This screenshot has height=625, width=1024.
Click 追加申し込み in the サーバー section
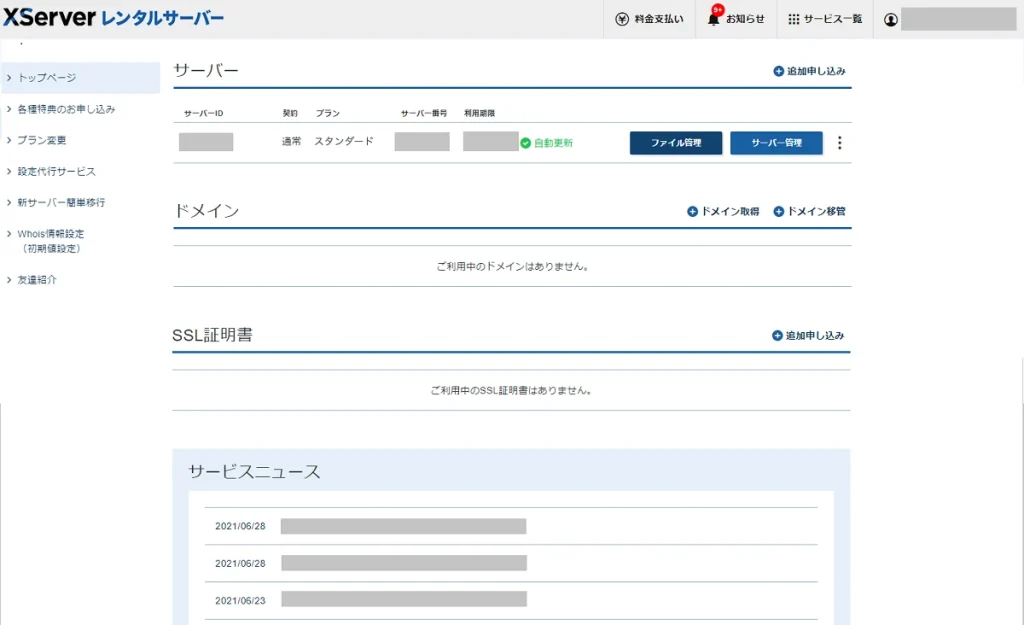pyautogui.click(x=816, y=71)
